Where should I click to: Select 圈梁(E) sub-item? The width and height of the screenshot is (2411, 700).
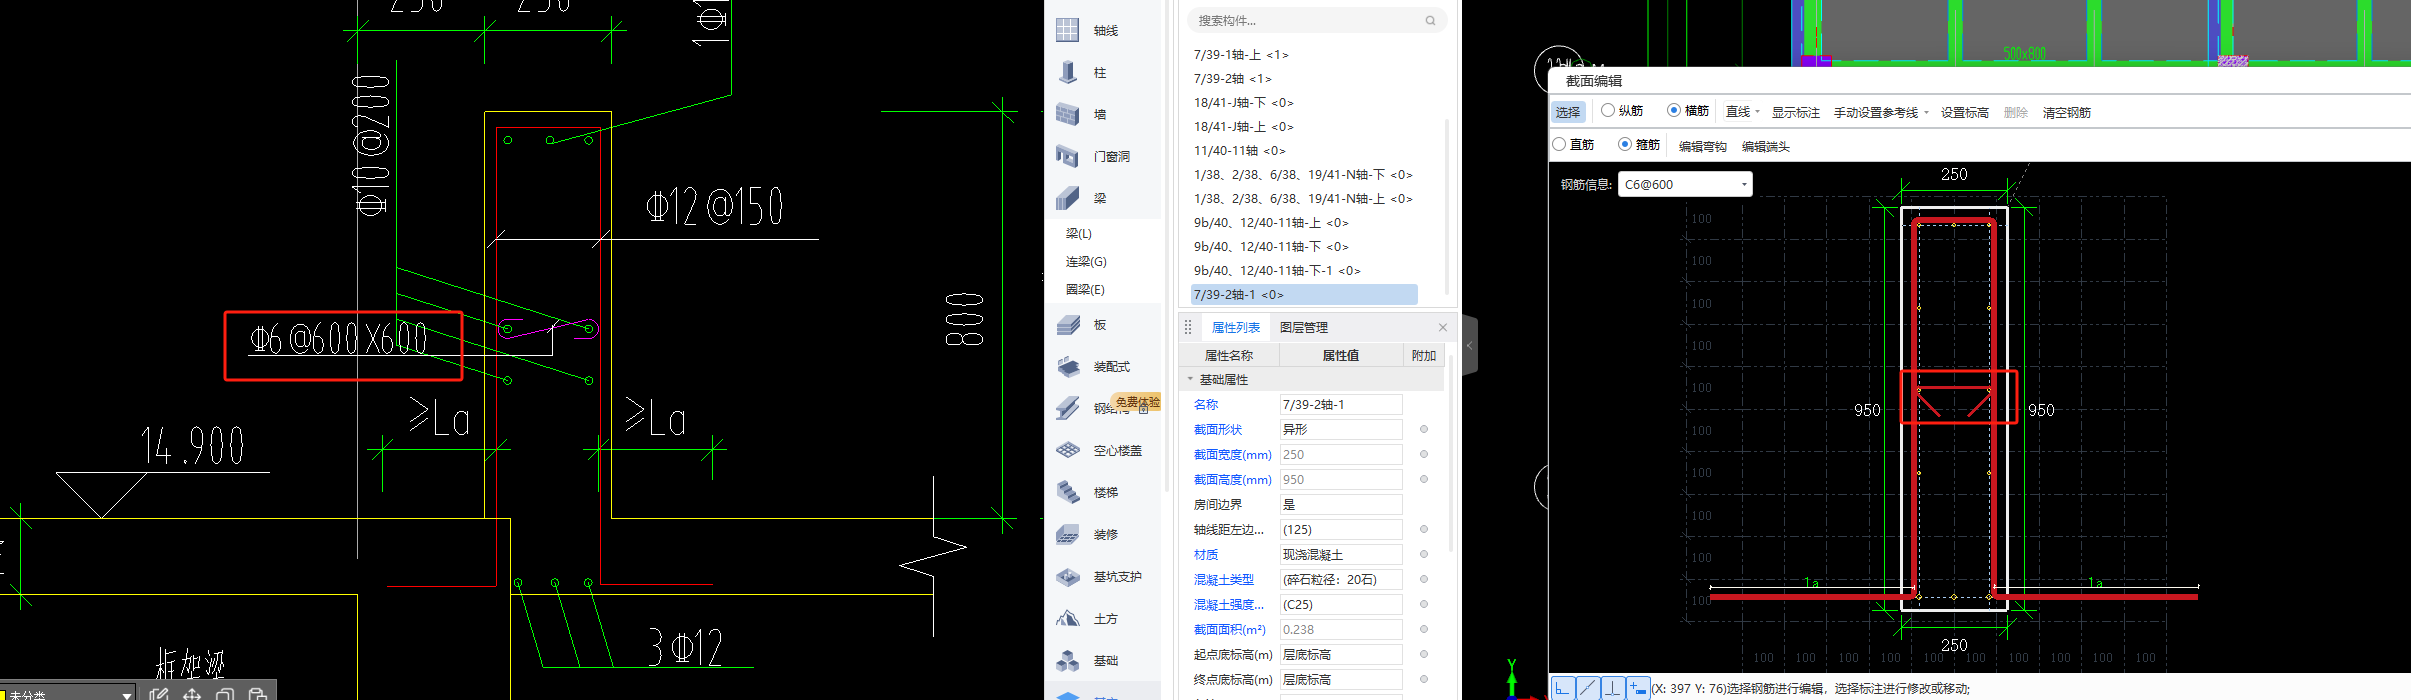(x=1085, y=289)
